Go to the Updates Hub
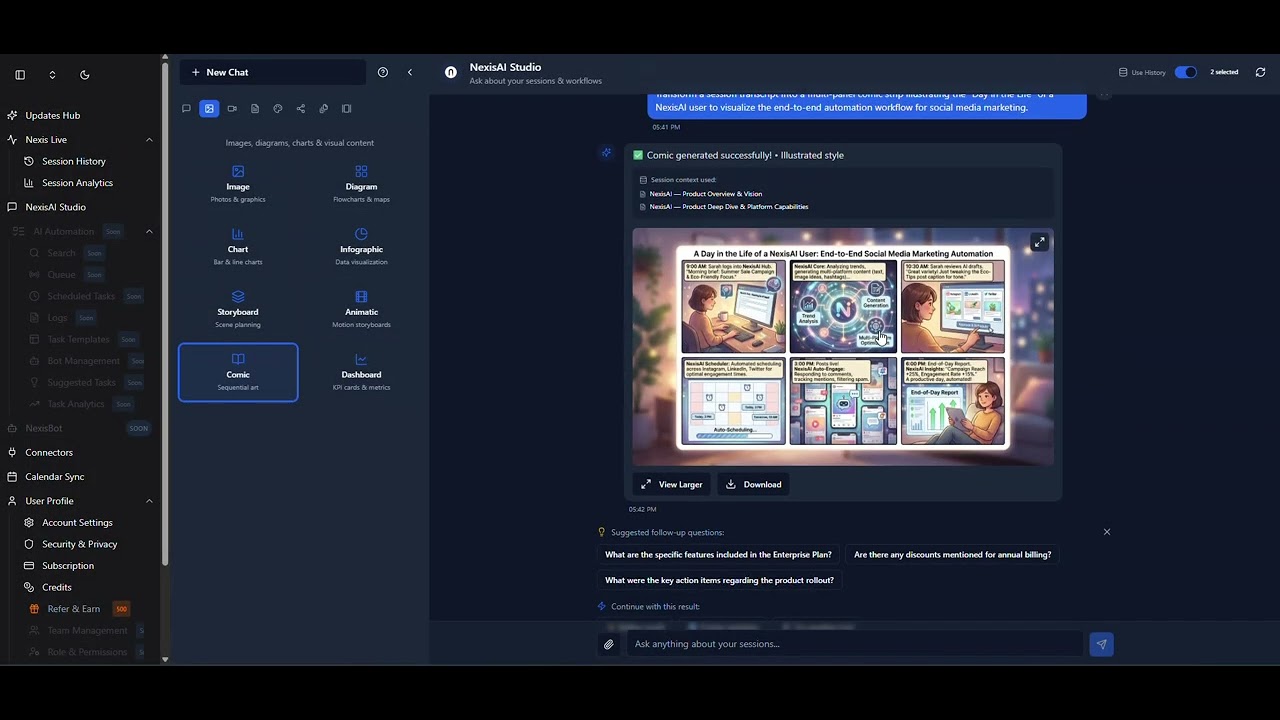1280x720 pixels. [x=53, y=115]
